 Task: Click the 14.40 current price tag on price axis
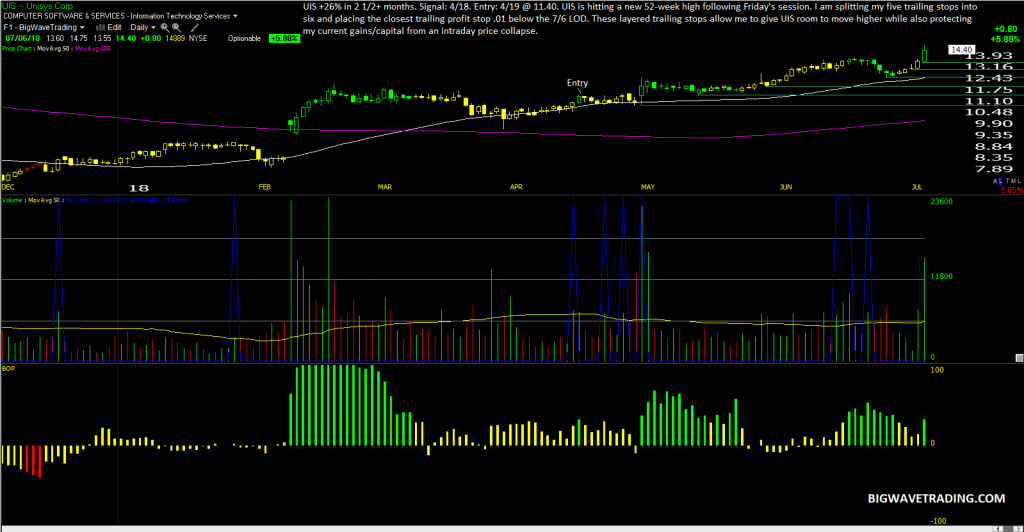pyautogui.click(x=962, y=50)
